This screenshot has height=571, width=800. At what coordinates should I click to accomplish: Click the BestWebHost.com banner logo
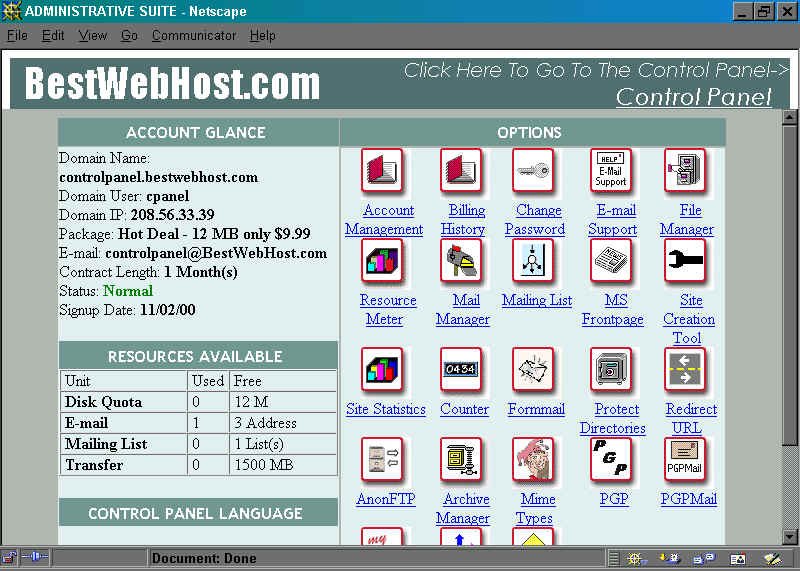coord(172,84)
